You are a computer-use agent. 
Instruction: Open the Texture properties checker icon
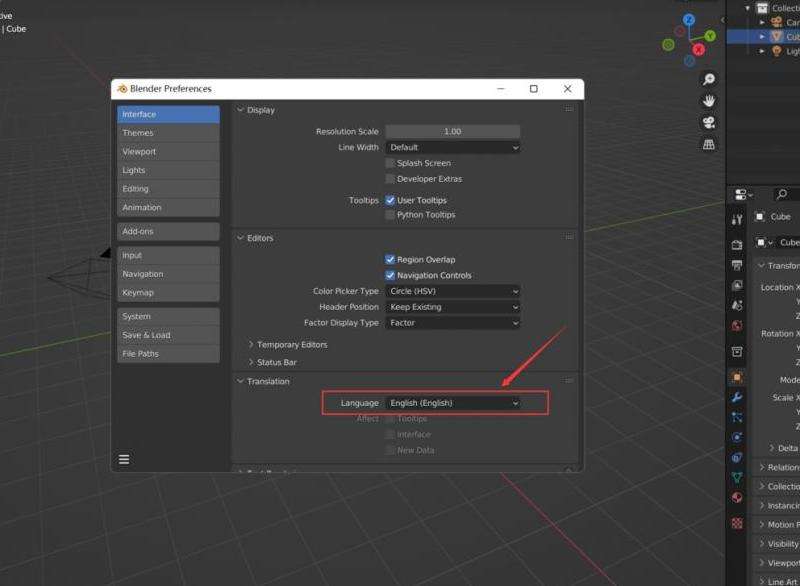(x=737, y=523)
